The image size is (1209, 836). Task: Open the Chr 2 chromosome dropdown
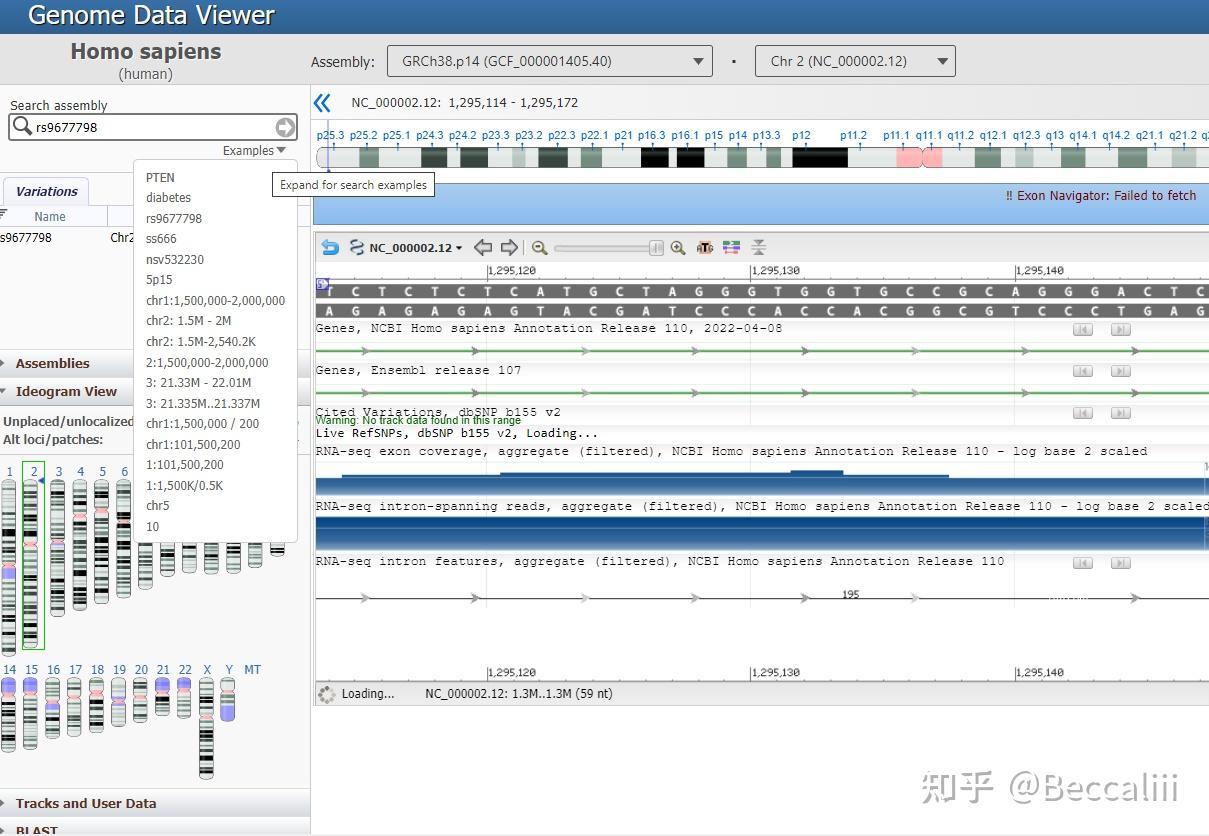tap(855, 61)
